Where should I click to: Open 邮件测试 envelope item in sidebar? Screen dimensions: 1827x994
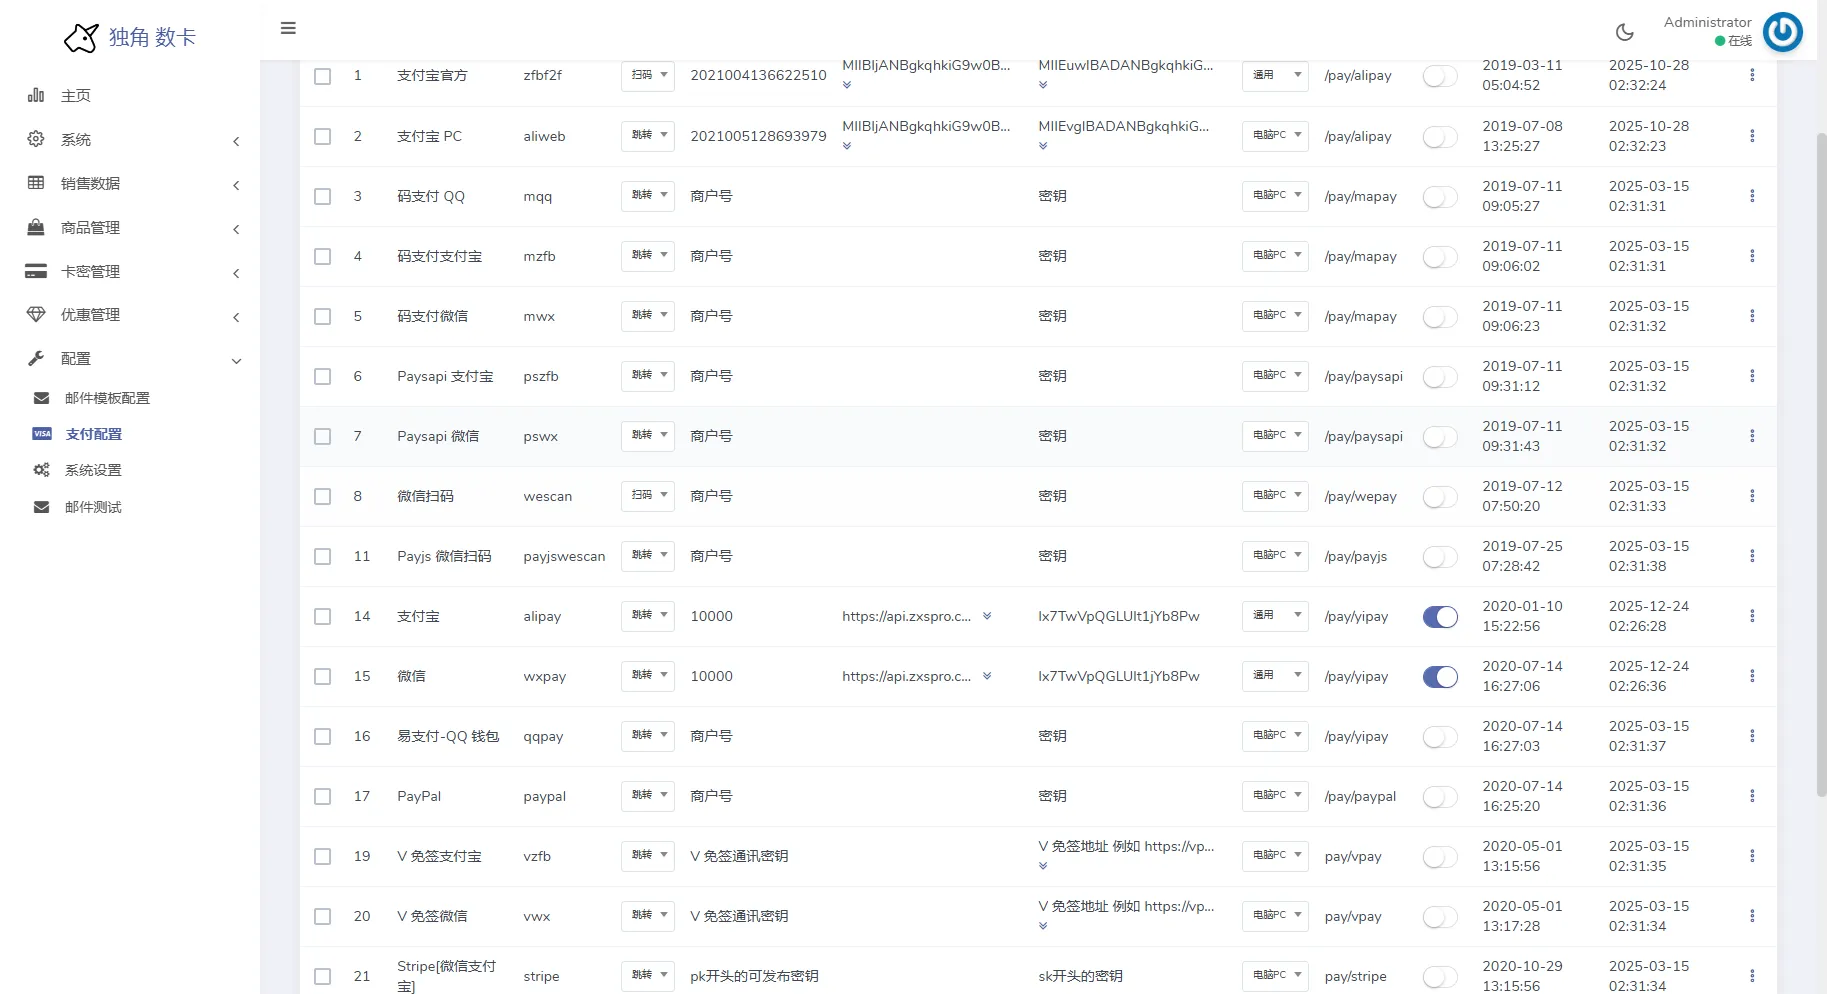pyautogui.click(x=91, y=507)
